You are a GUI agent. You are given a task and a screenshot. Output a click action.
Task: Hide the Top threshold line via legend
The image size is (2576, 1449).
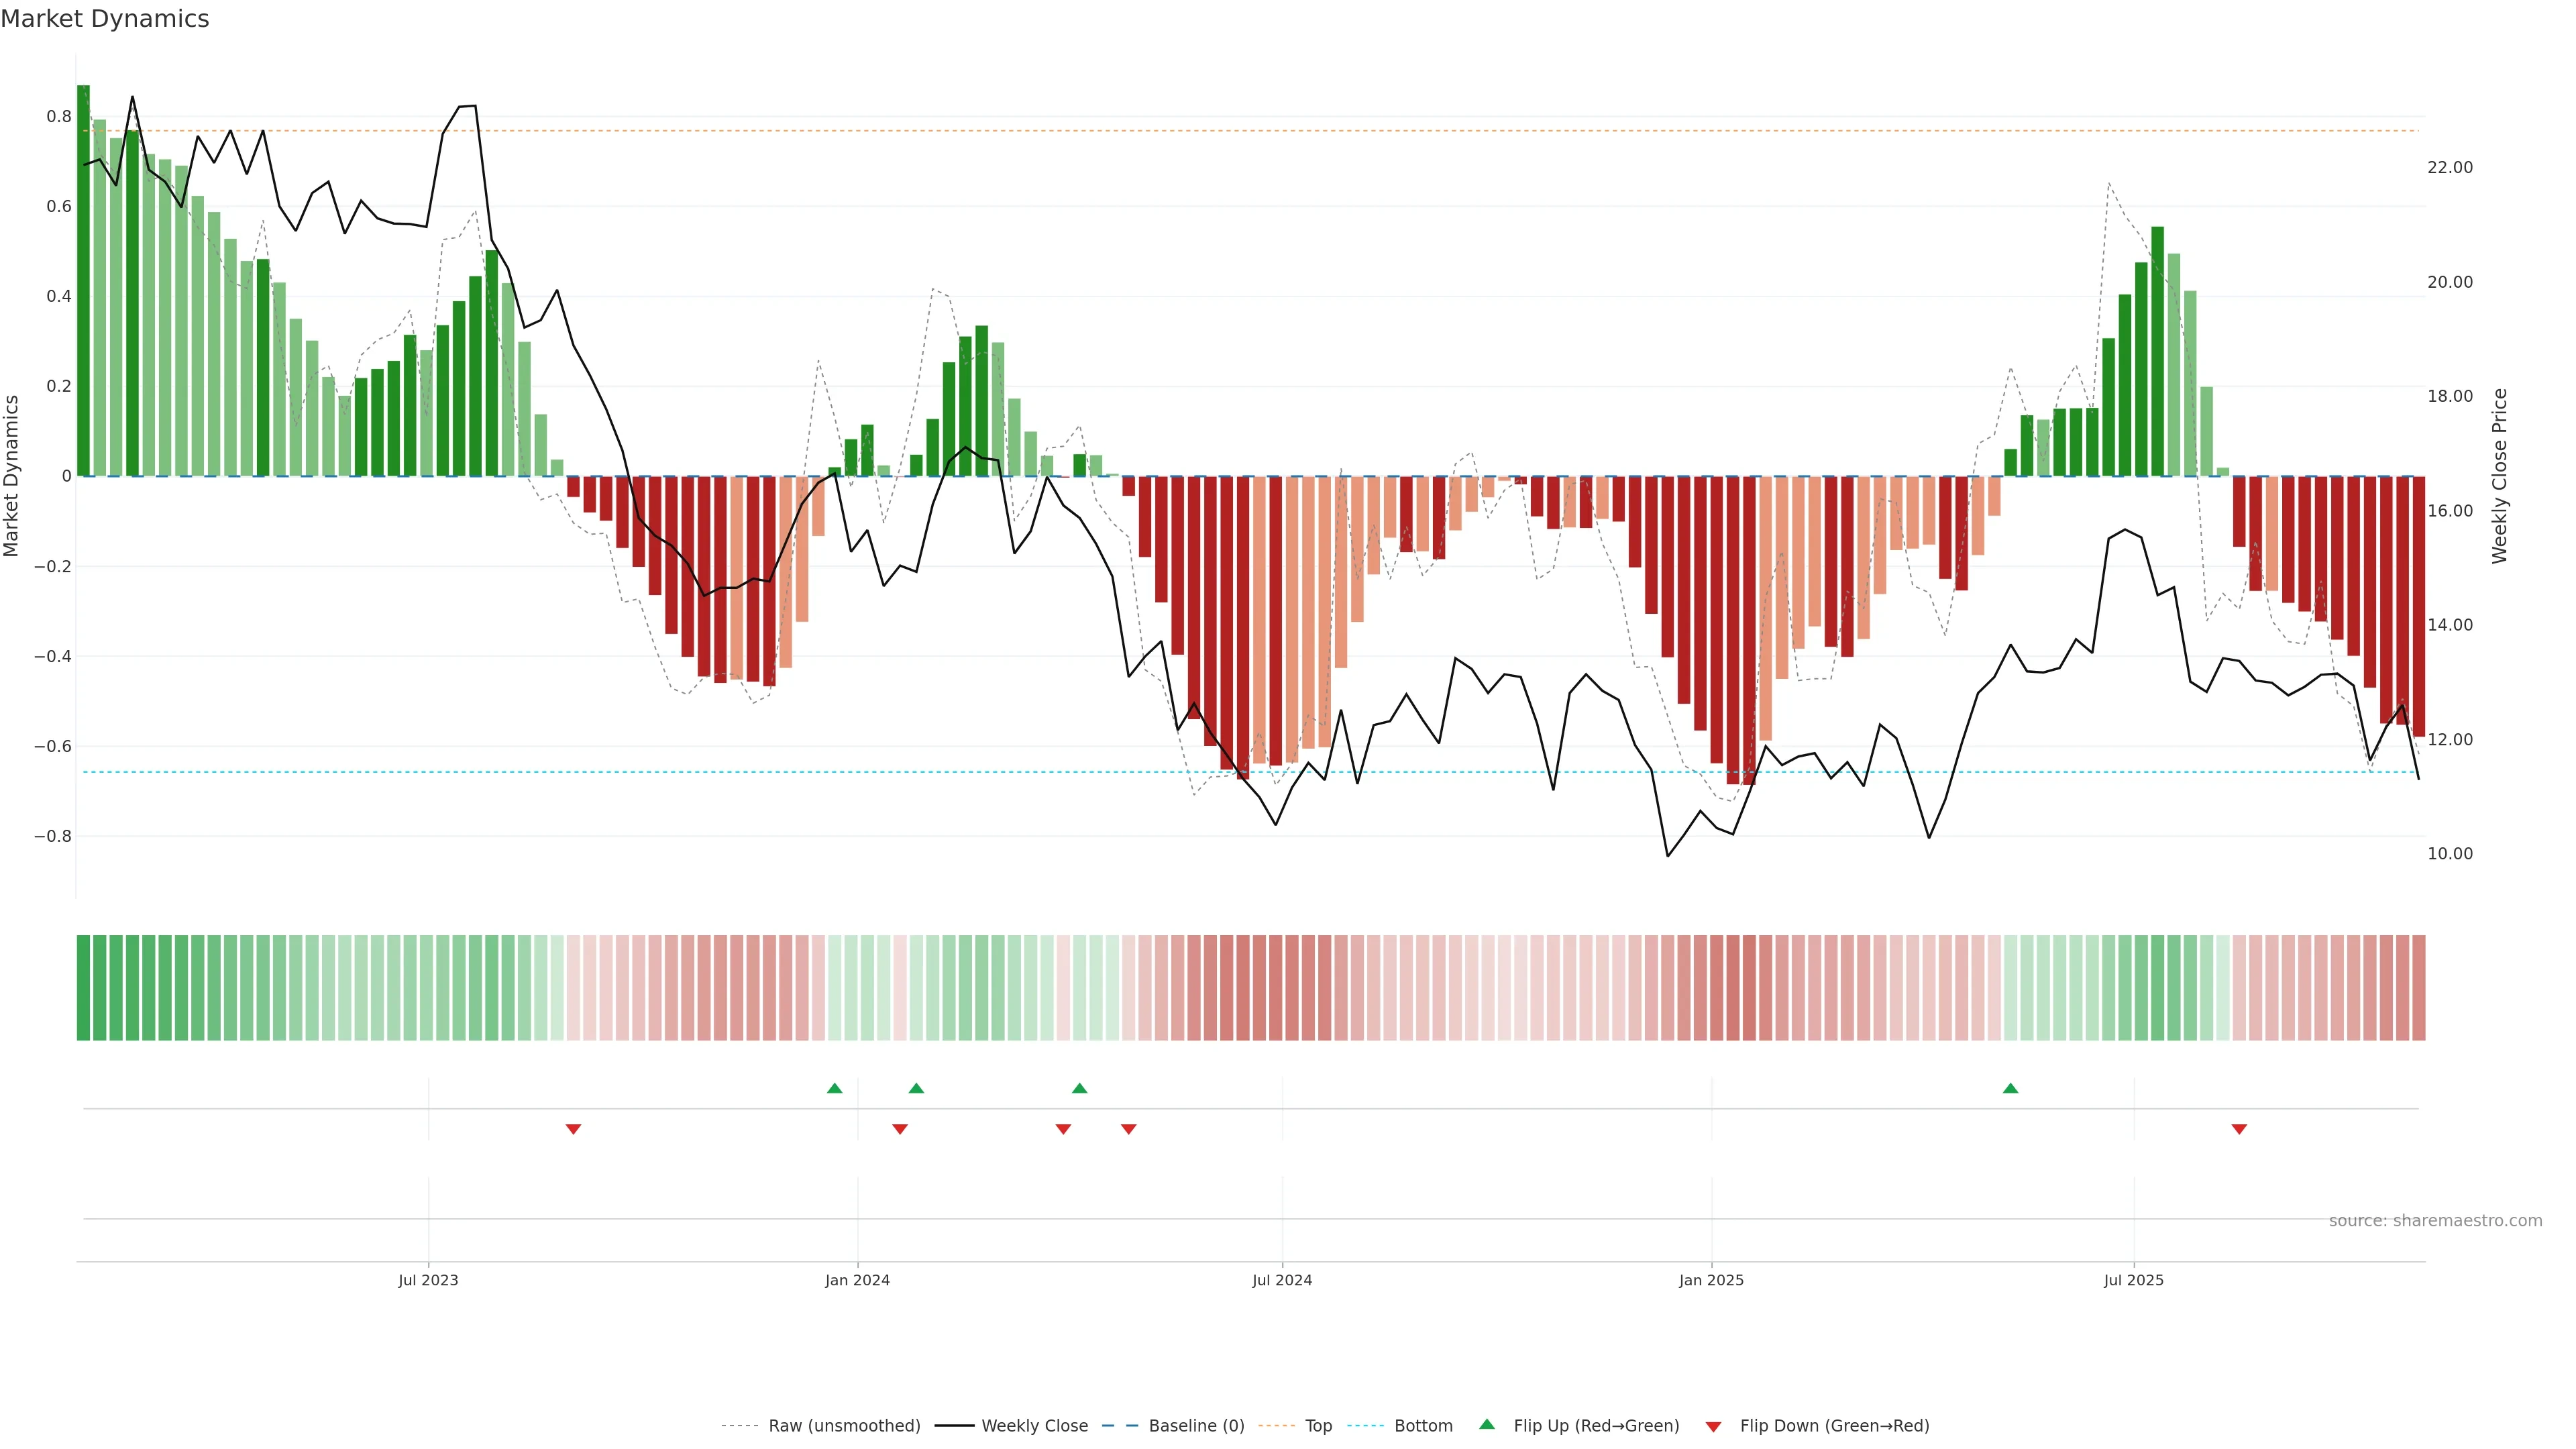[x=1318, y=1426]
